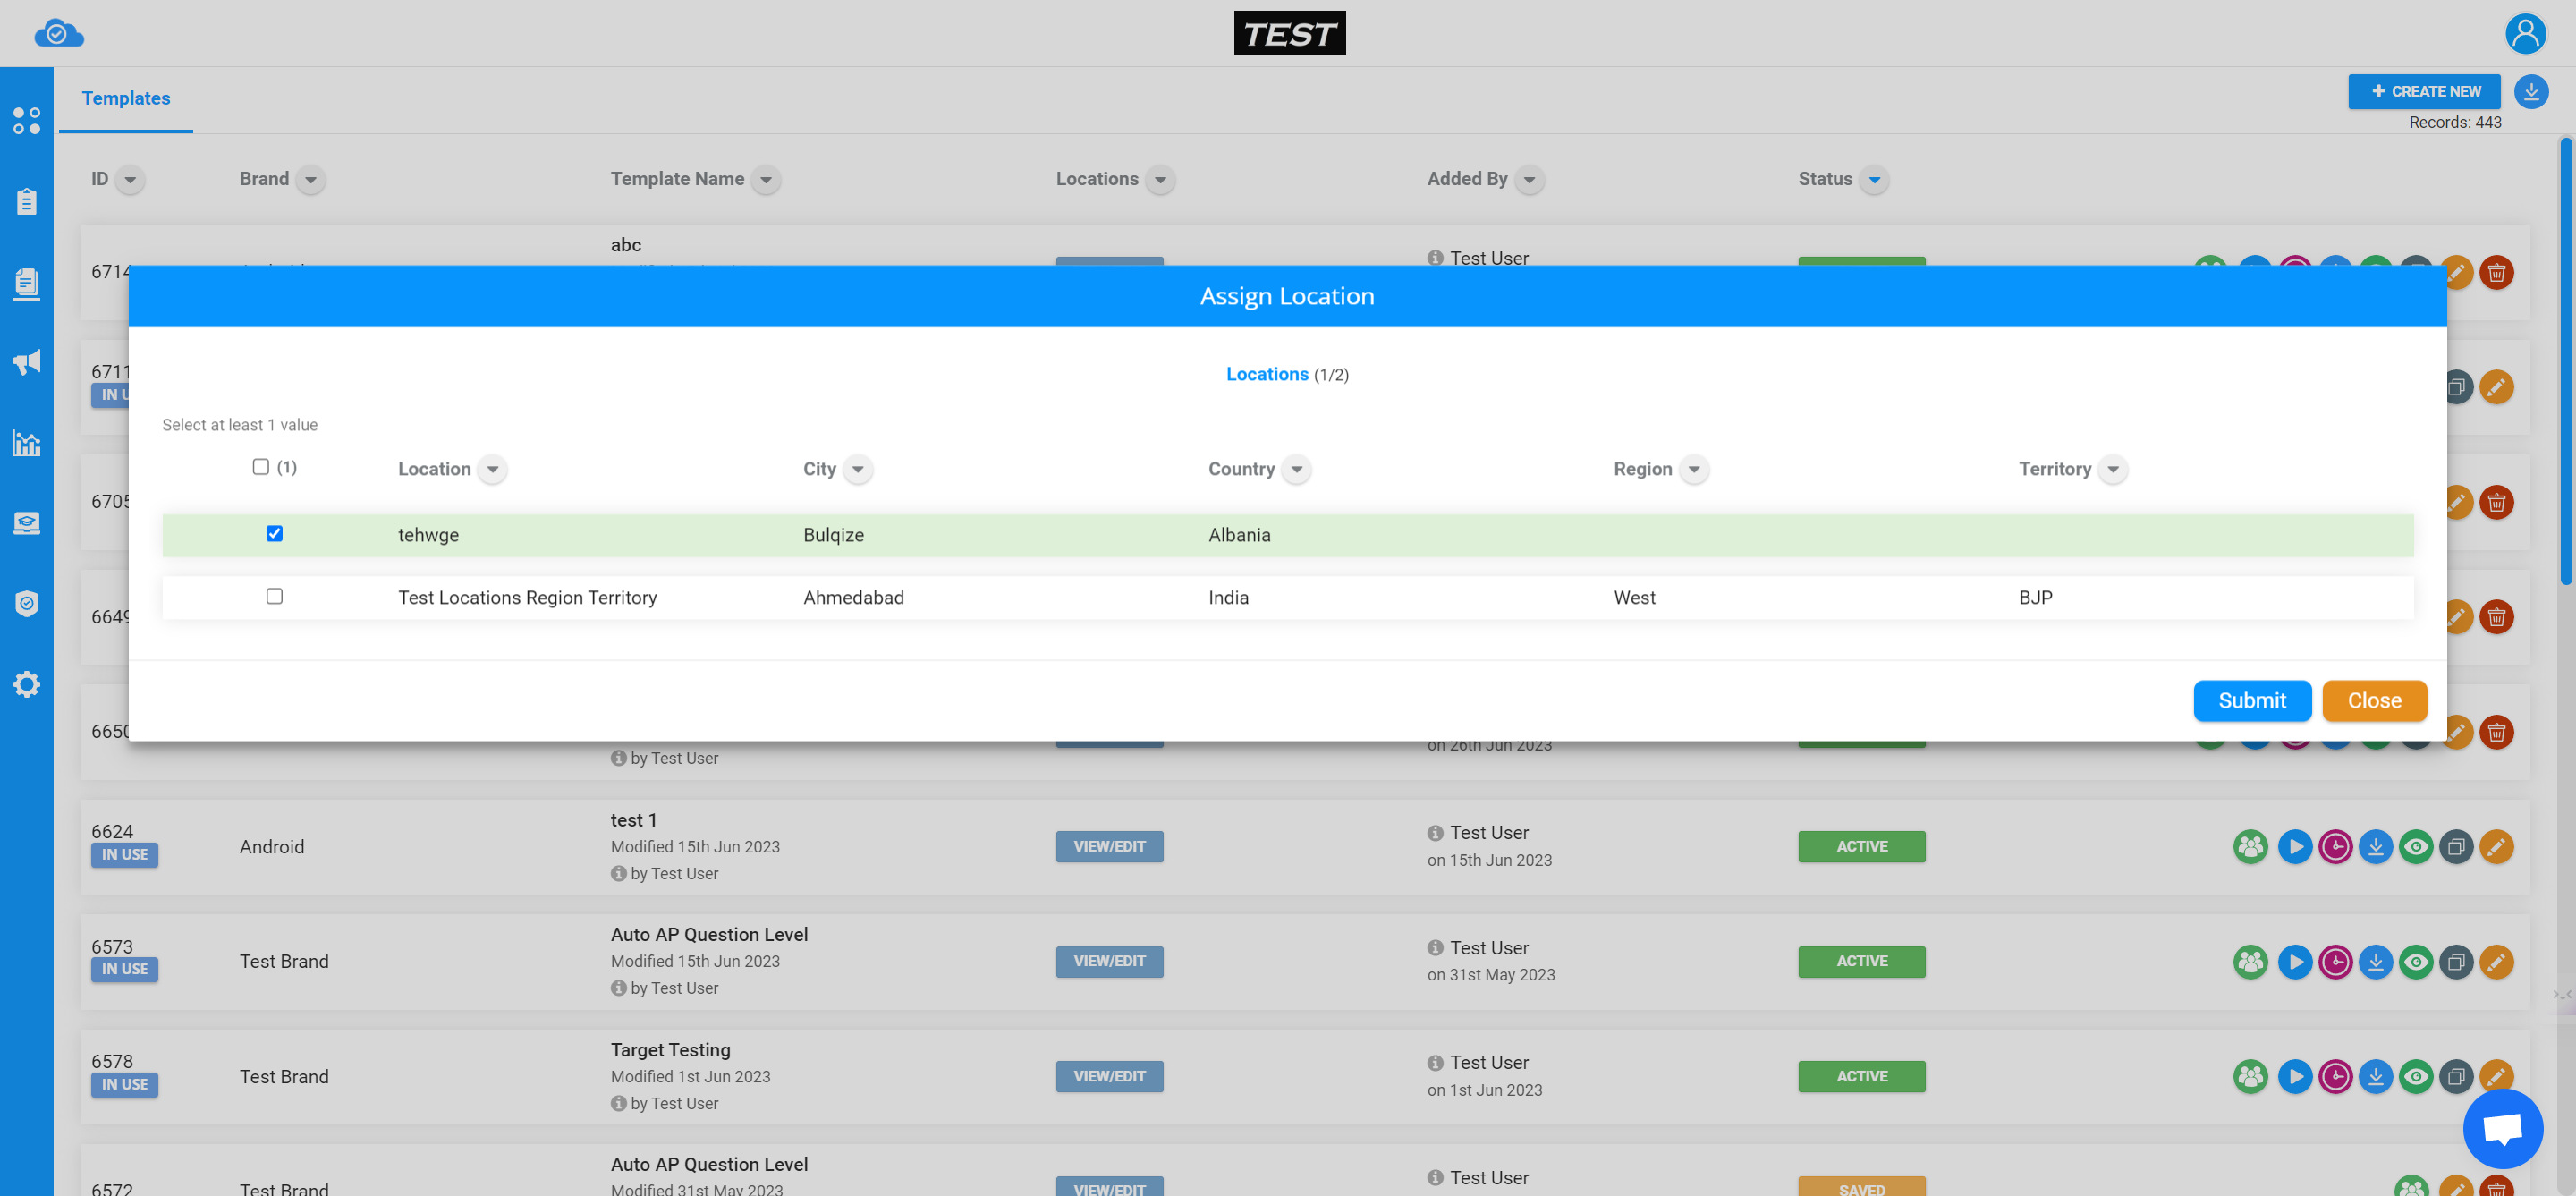This screenshot has height=1196, width=2576.
Task: Click View/Edit for Target Testing
Action: pos(1109,1077)
